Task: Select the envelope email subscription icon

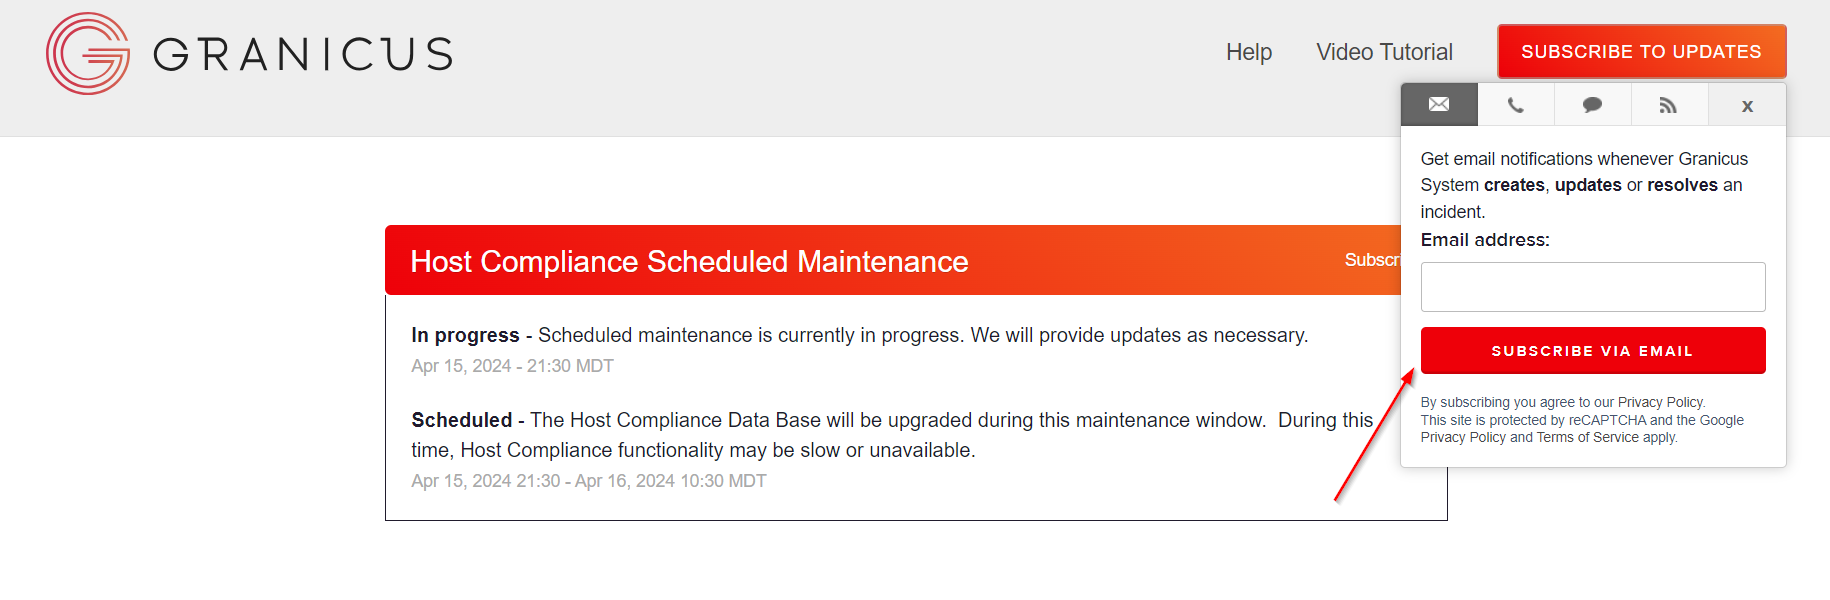Action: 1438,104
